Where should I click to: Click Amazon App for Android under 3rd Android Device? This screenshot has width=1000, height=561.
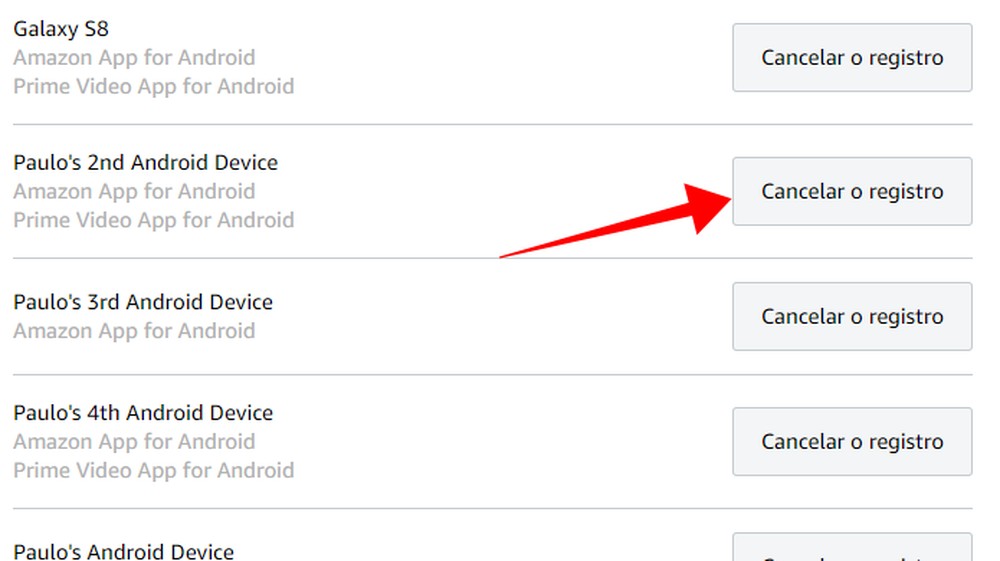pyautogui.click(x=134, y=331)
